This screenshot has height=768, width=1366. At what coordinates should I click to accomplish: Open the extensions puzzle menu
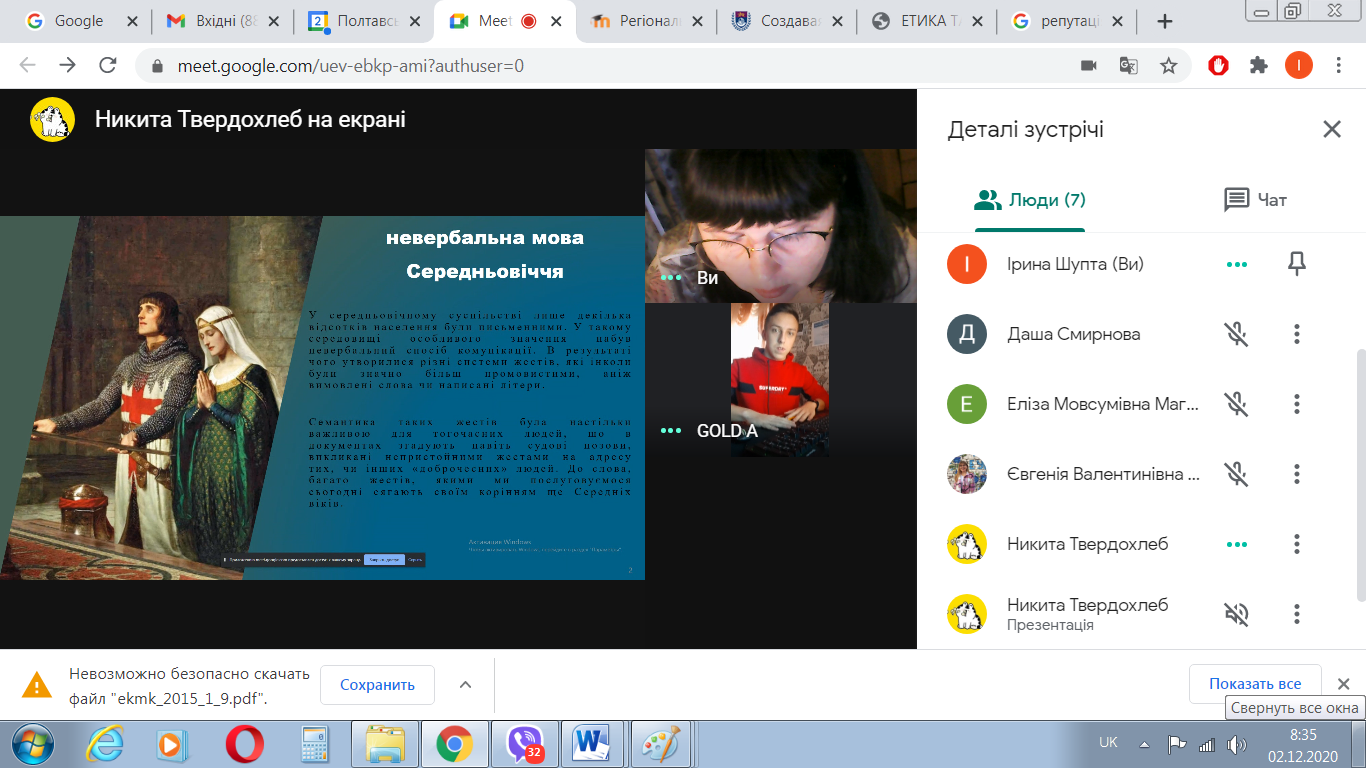pos(1259,65)
